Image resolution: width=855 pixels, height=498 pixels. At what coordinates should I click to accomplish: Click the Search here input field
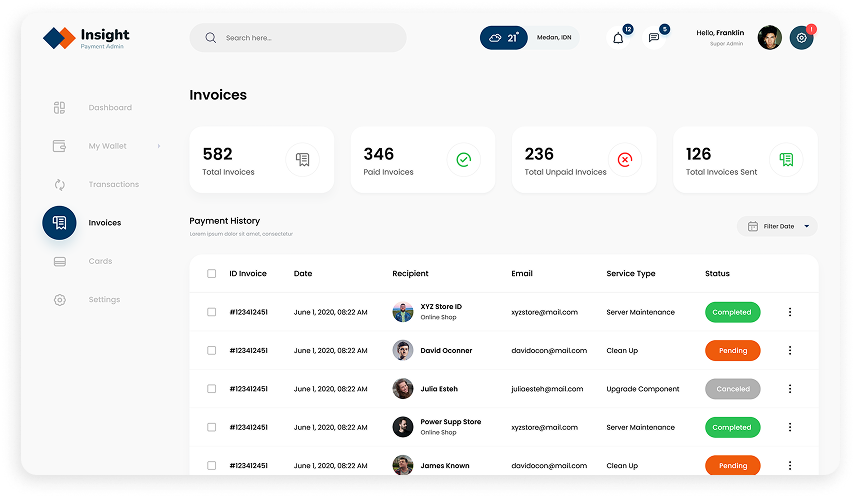(x=298, y=38)
